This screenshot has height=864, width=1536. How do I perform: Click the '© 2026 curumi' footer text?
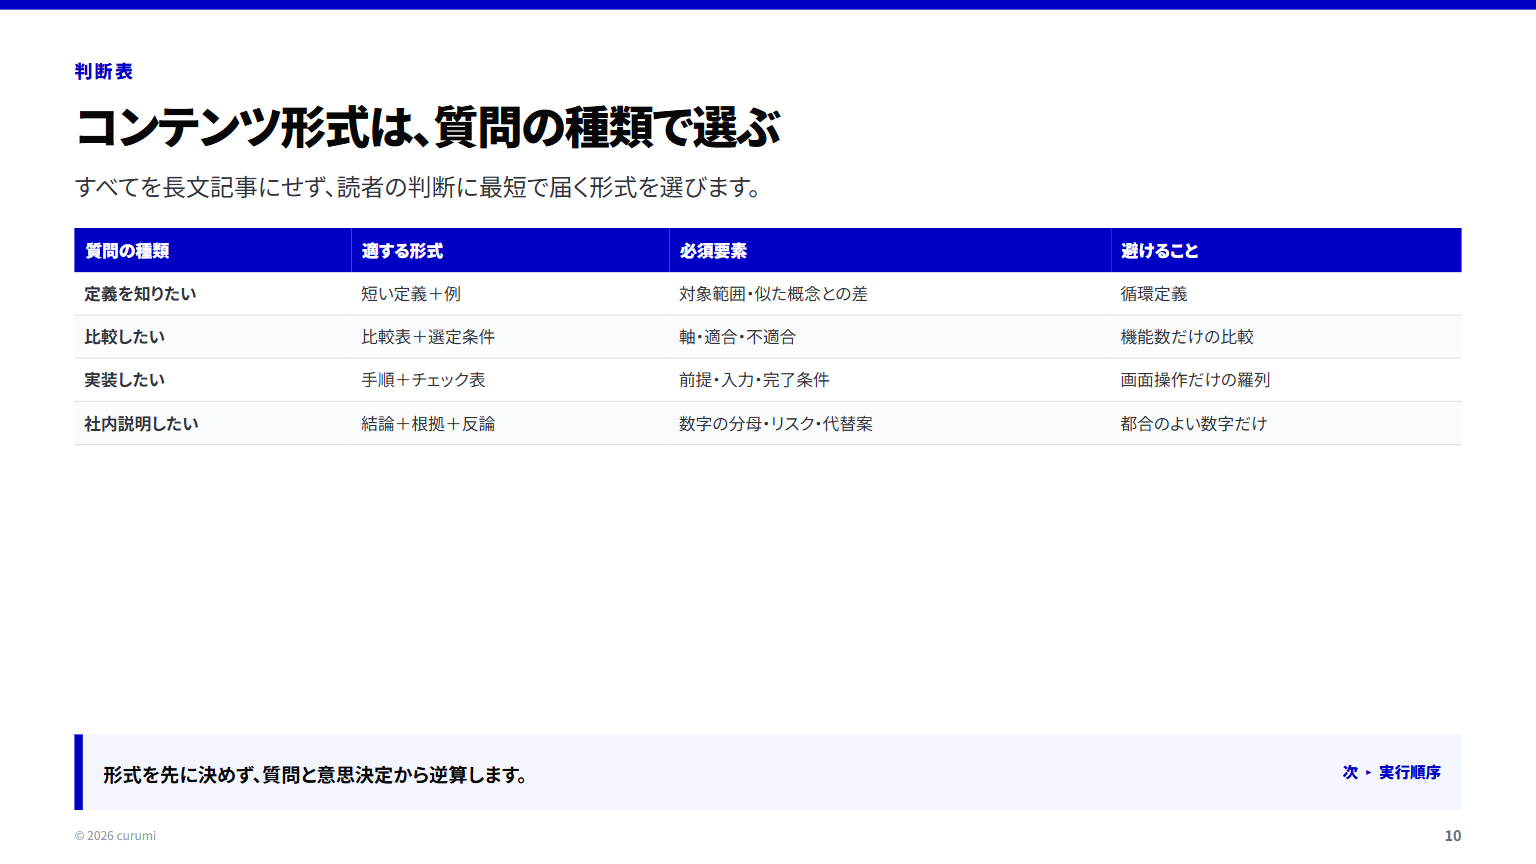coord(115,836)
